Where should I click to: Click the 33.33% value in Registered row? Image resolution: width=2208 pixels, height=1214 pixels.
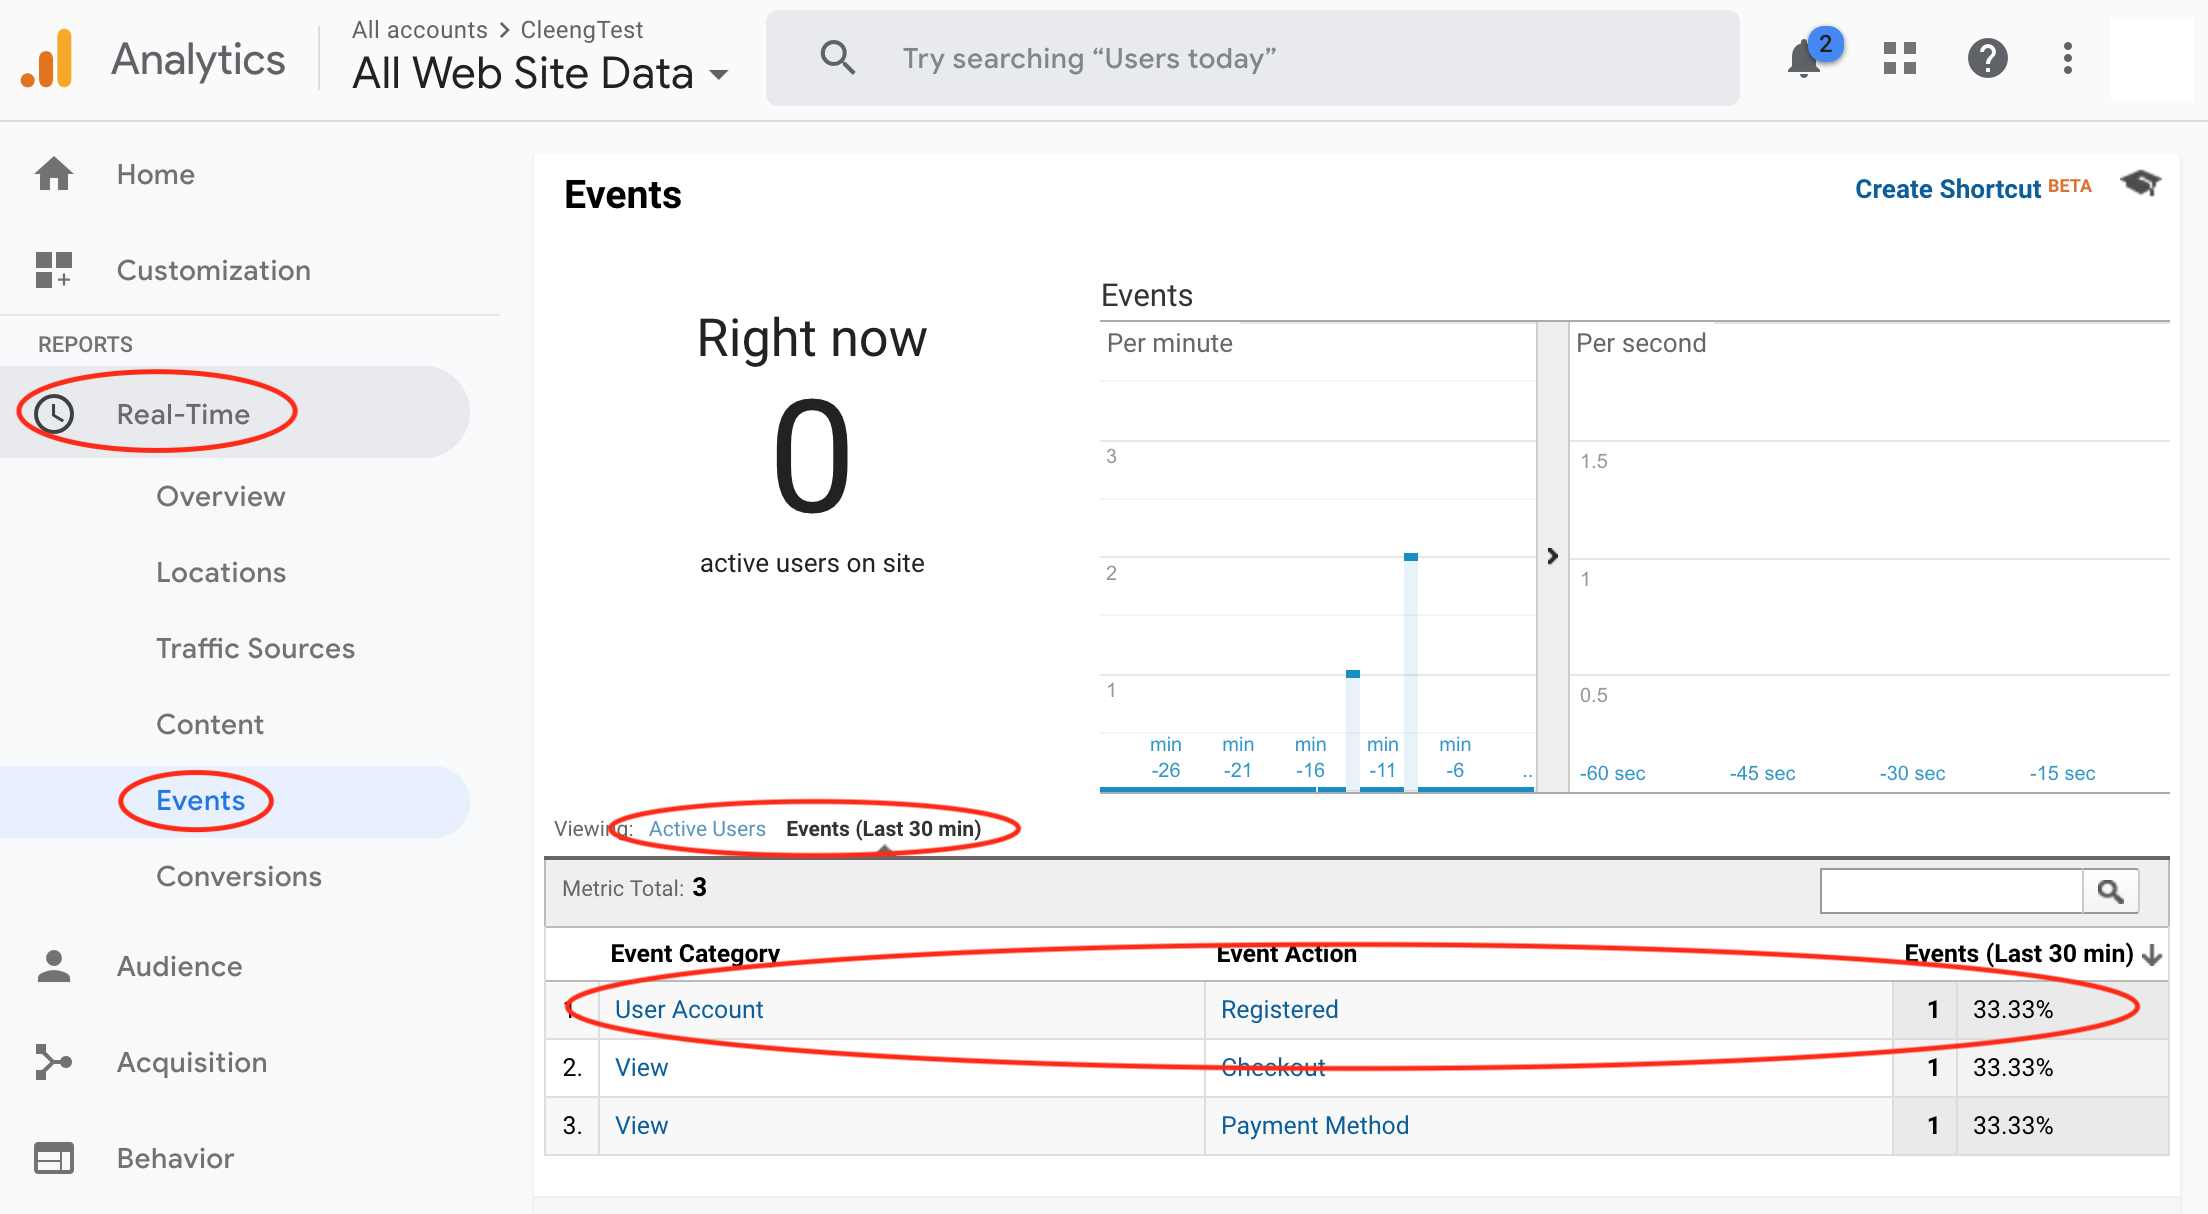(x=2013, y=1010)
